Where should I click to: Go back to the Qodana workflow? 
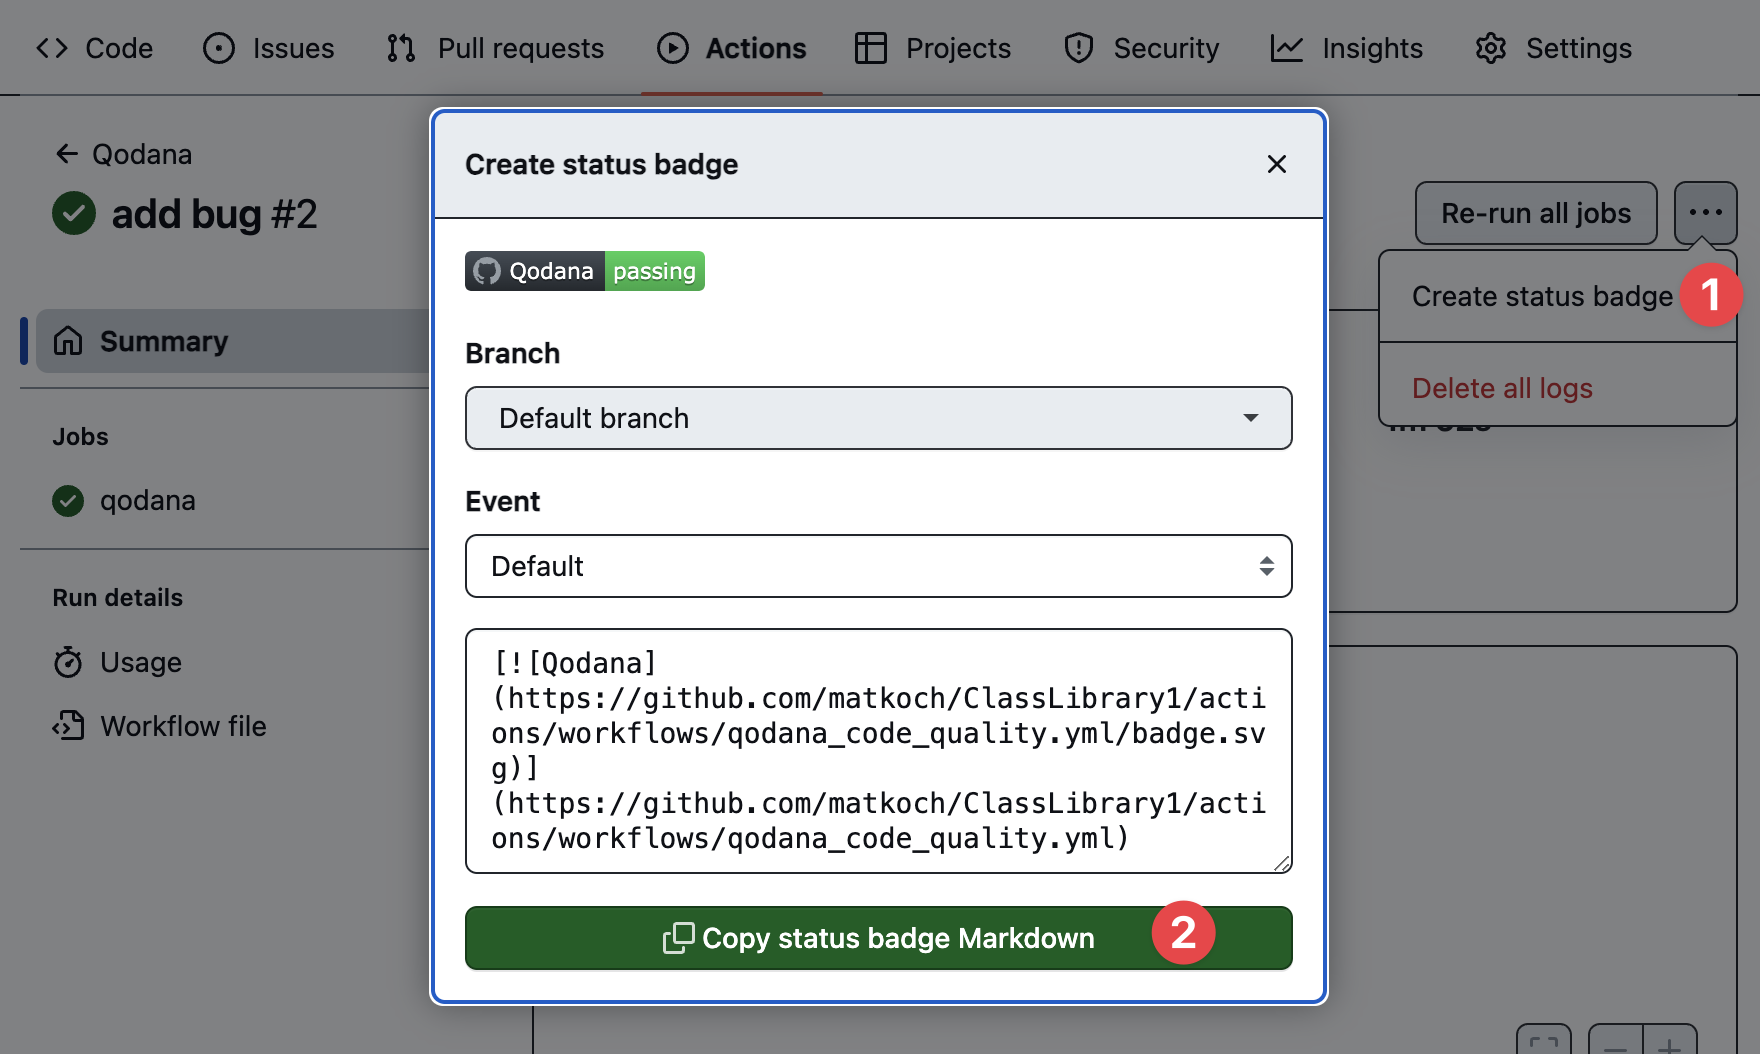(123, 154)
